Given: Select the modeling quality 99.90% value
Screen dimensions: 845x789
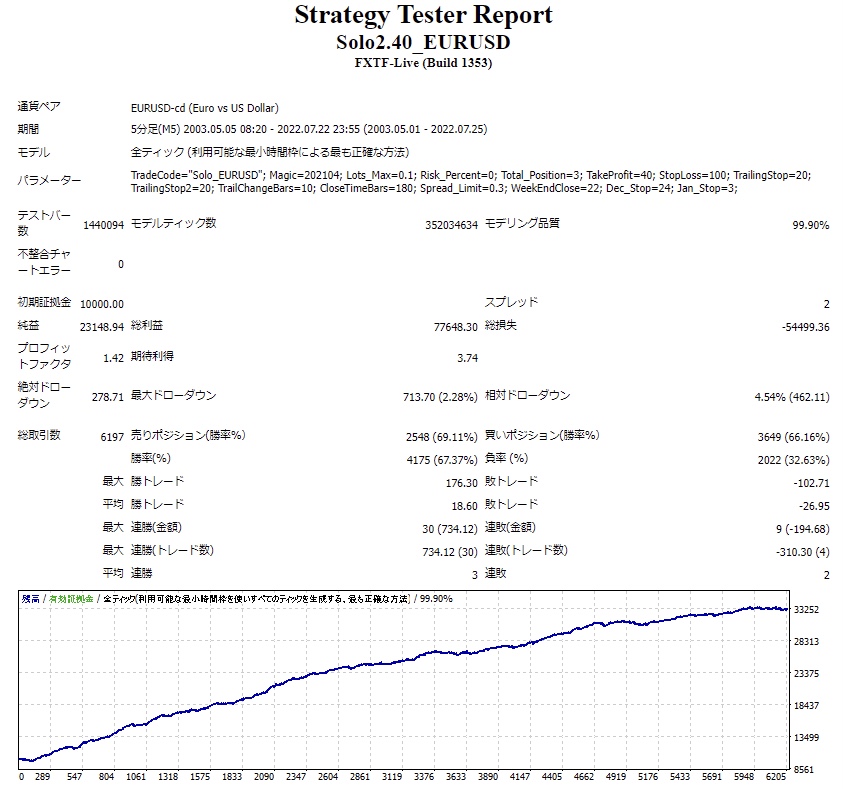Looking at the screenshot, I should click(811, 225).
